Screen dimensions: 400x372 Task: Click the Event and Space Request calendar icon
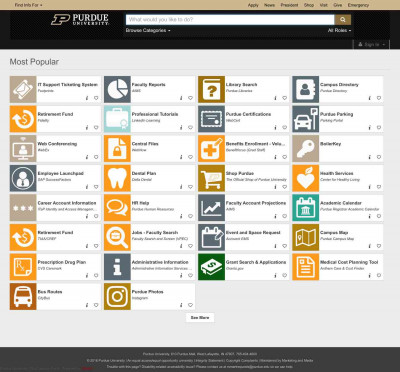(211, 237)
